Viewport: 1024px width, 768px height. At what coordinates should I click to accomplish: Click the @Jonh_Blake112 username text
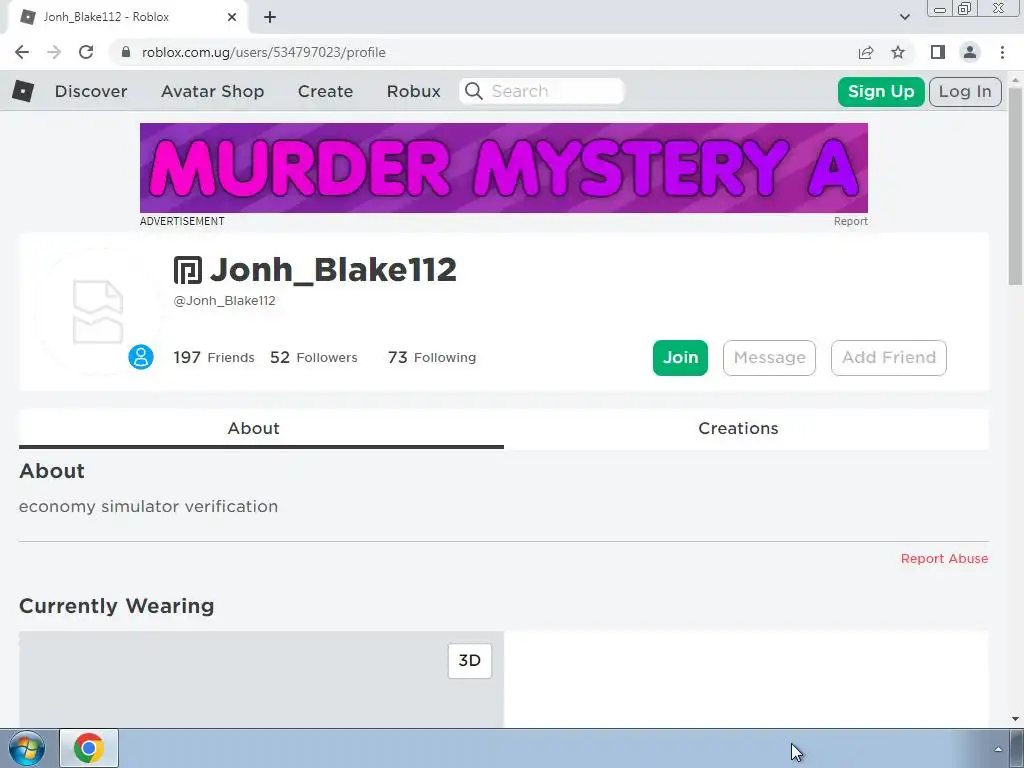pos(224,300)
